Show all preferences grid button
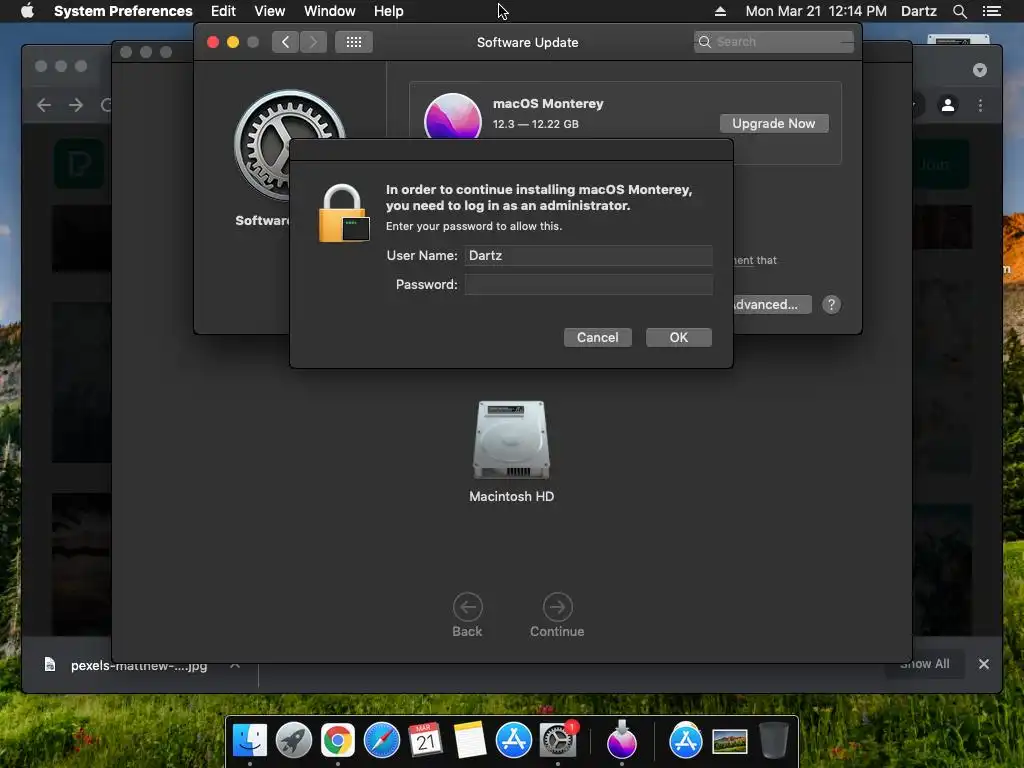 tap(353, 42)
